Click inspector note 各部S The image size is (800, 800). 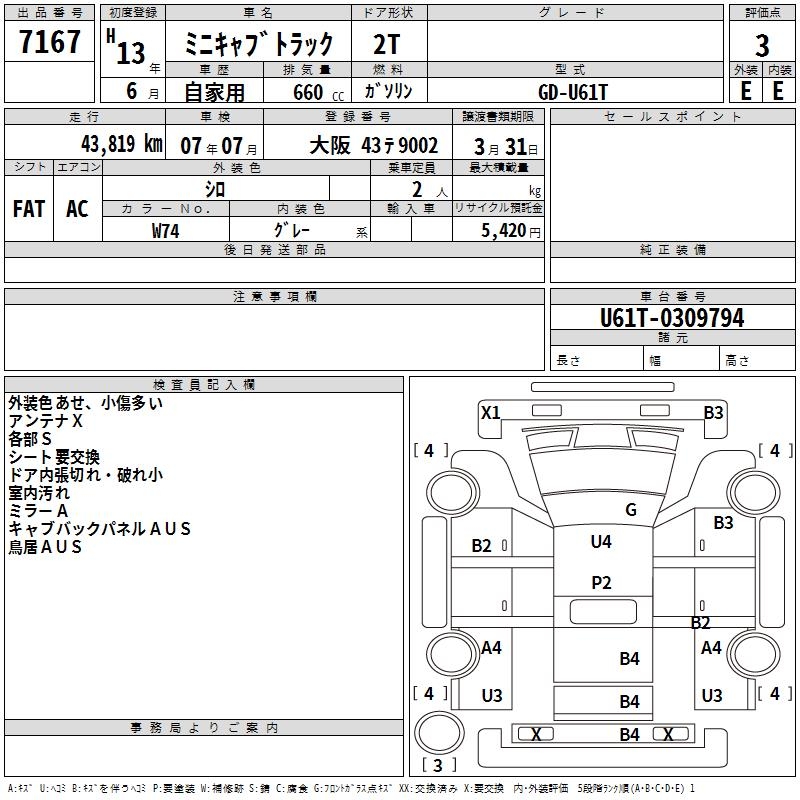(x=30, y=439)
